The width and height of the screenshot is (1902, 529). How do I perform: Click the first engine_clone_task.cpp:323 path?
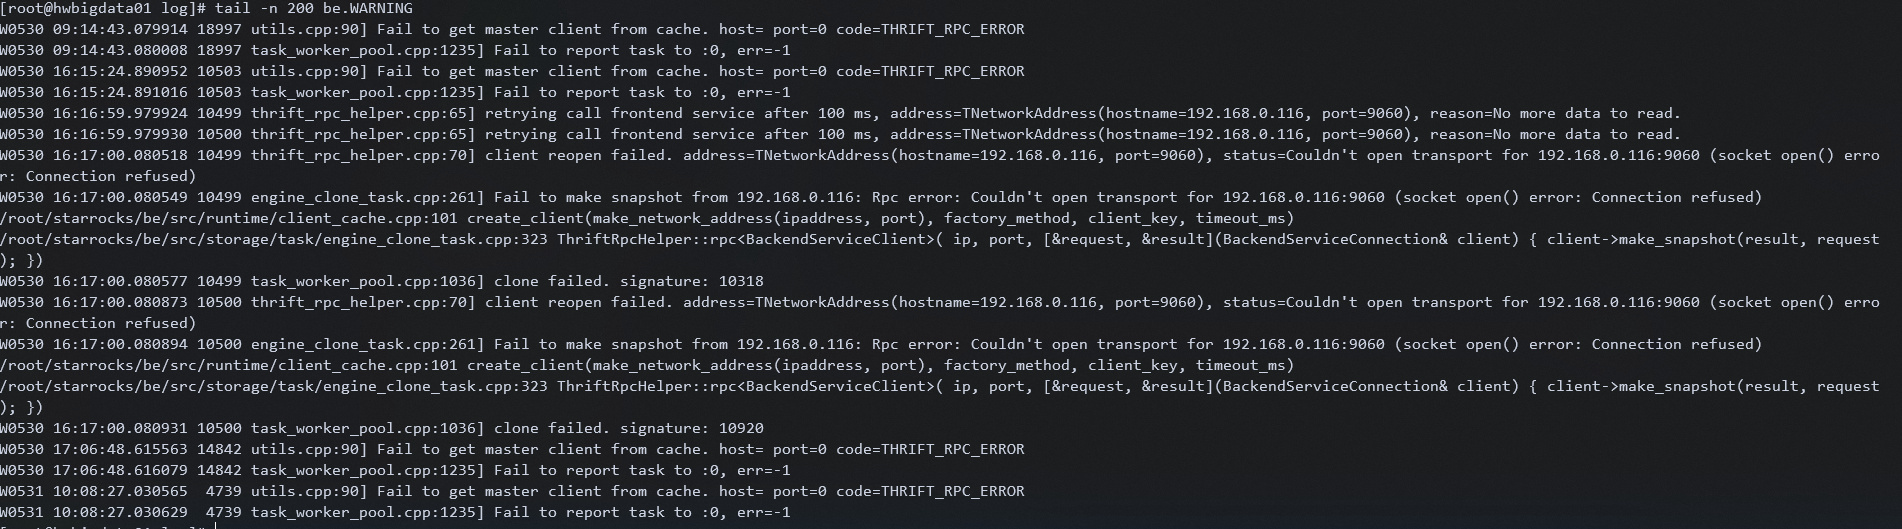[274, 239]
